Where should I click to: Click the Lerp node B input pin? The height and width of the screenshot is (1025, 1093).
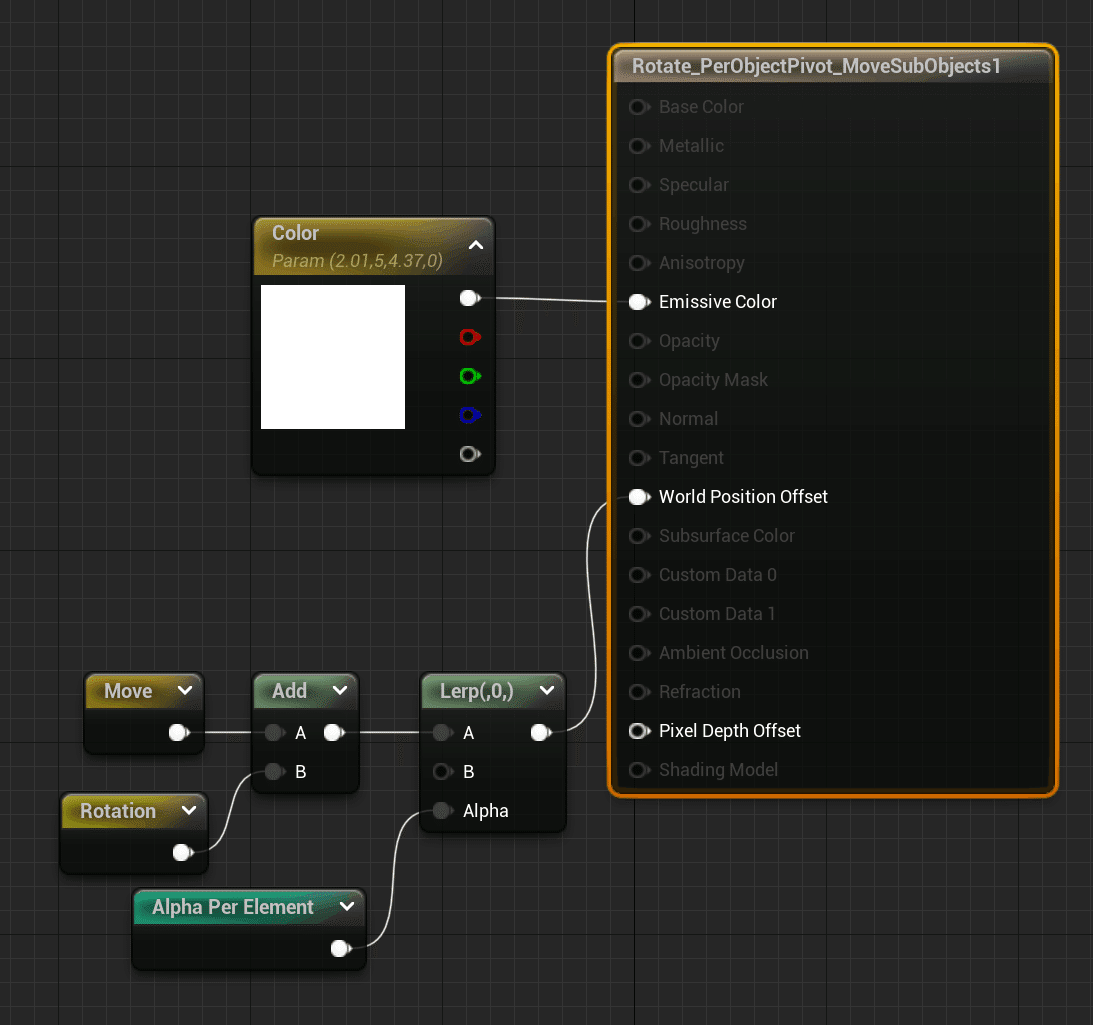point(443,772)
